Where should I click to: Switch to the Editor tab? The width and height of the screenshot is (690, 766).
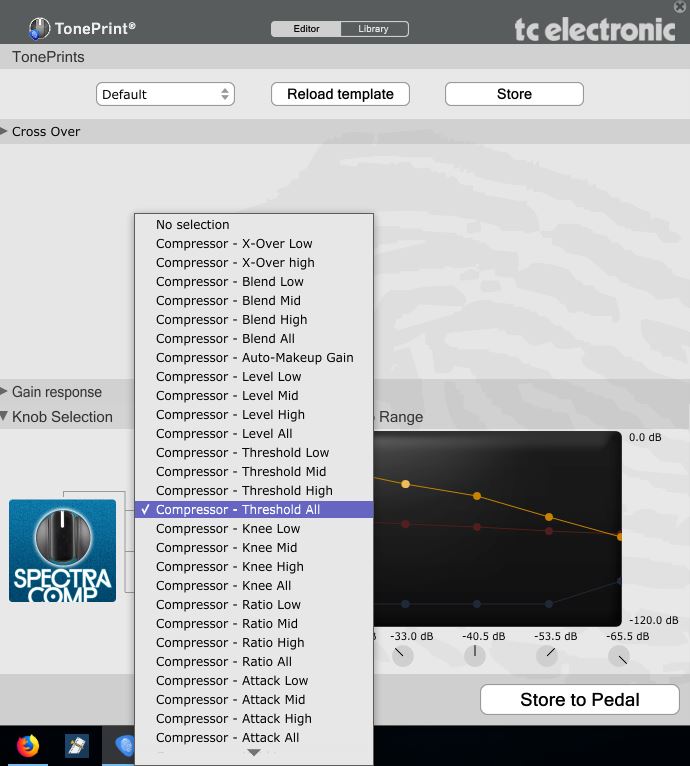pos(306,29)
